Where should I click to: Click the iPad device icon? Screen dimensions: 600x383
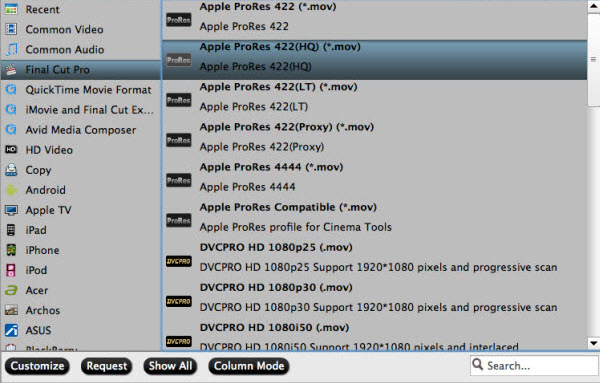pyautogui.click(x=11, y=230)
